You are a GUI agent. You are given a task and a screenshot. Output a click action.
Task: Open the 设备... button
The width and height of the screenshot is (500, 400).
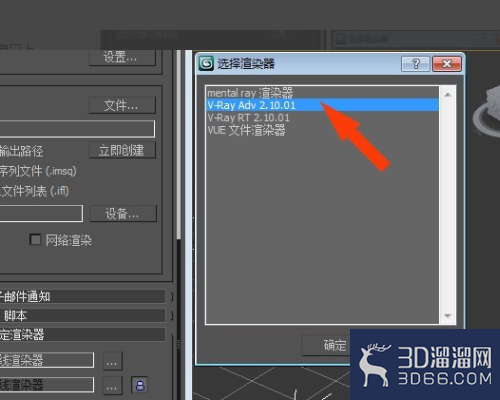coord(123,213)
